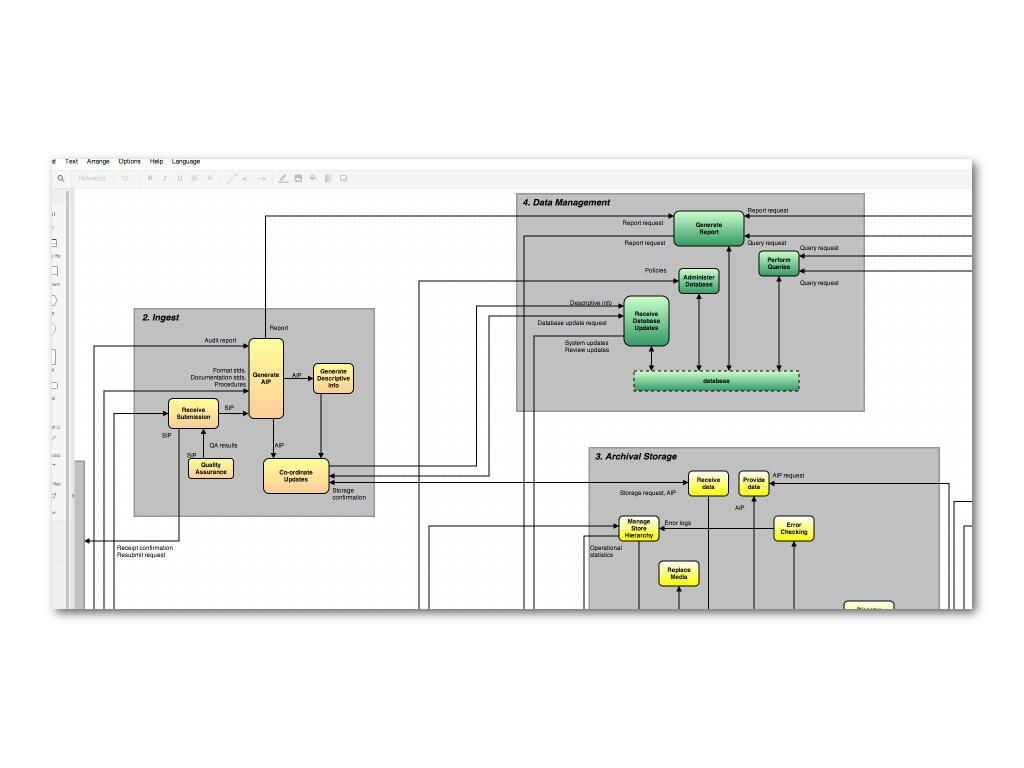Click the line color pencil icon
The height and width of the screenshot is (768, 1024).
(283, 178)
